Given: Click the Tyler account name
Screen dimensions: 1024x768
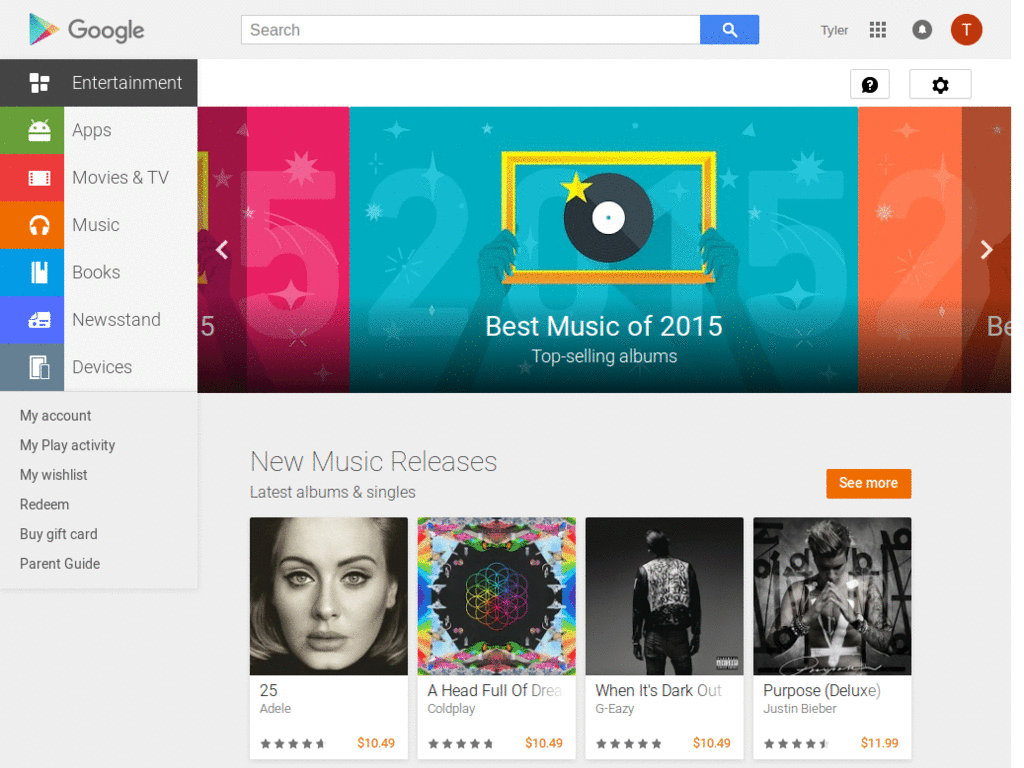Looking at the screenshot, I should click(x=834, y=31).
